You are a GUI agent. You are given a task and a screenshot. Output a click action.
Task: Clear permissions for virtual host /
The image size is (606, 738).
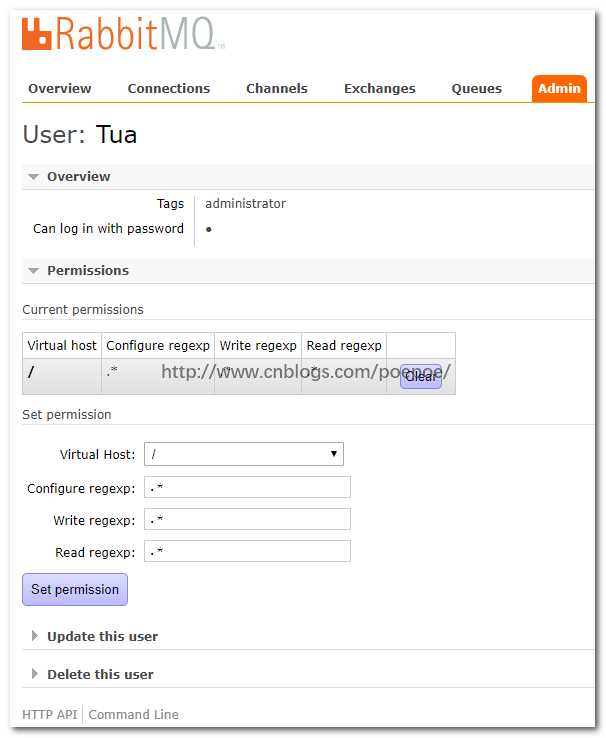point(421,376)
